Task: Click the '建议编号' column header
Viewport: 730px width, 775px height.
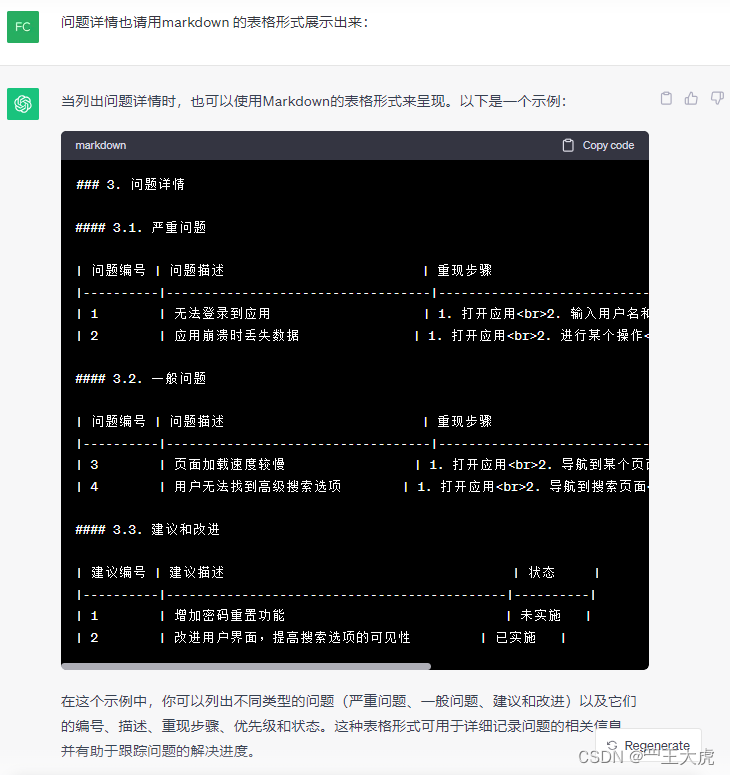Action: (119, 572)
